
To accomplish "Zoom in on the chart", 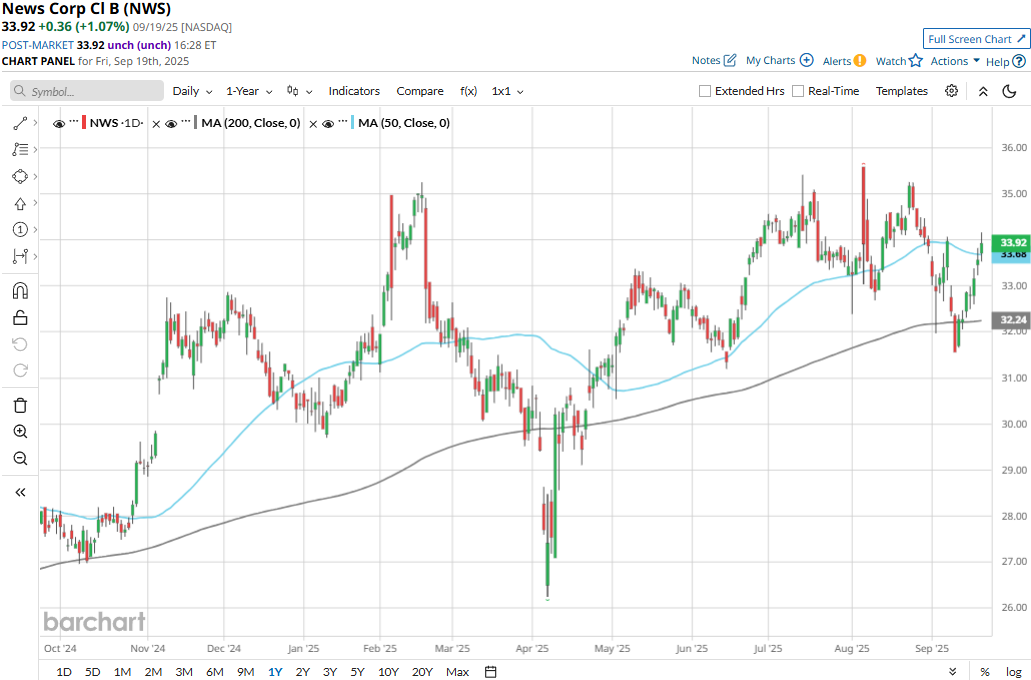I will coord(20,432).
